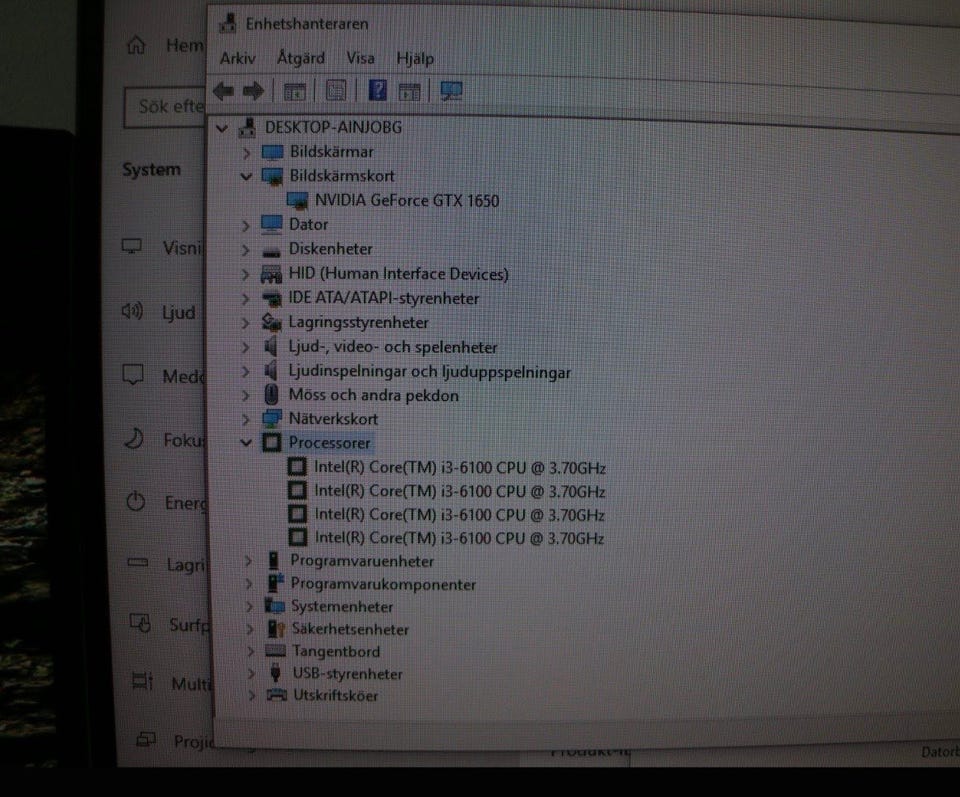Click the Programvarukomponenter icon

275,583
